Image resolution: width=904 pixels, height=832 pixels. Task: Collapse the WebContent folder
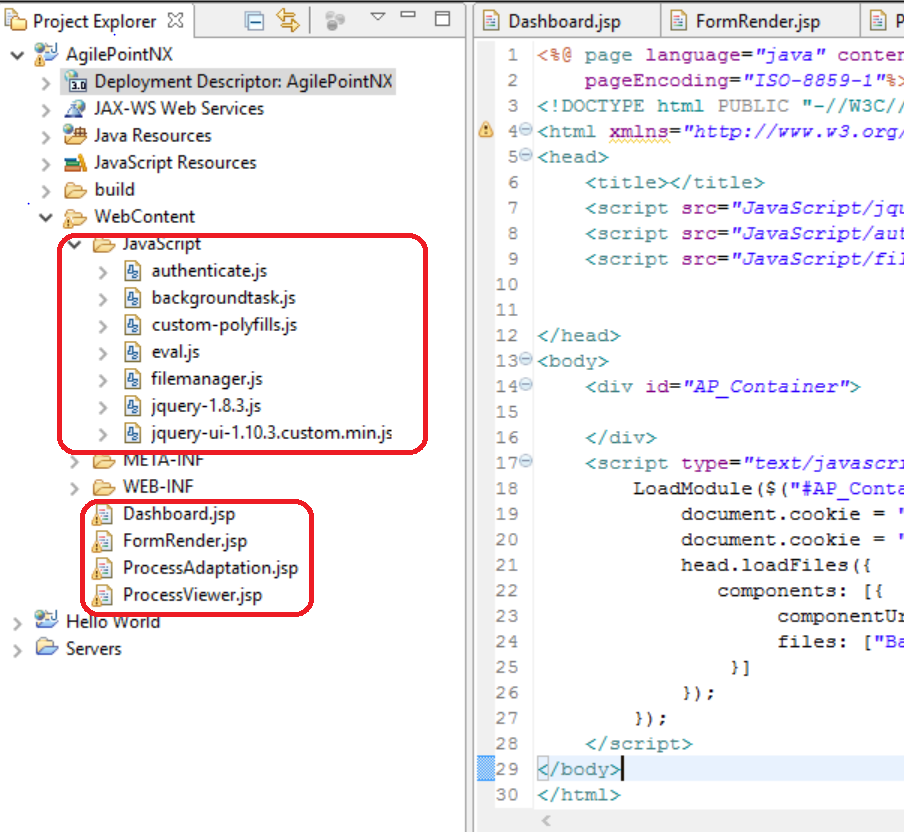pyautogui.click(x=46, y=217)
